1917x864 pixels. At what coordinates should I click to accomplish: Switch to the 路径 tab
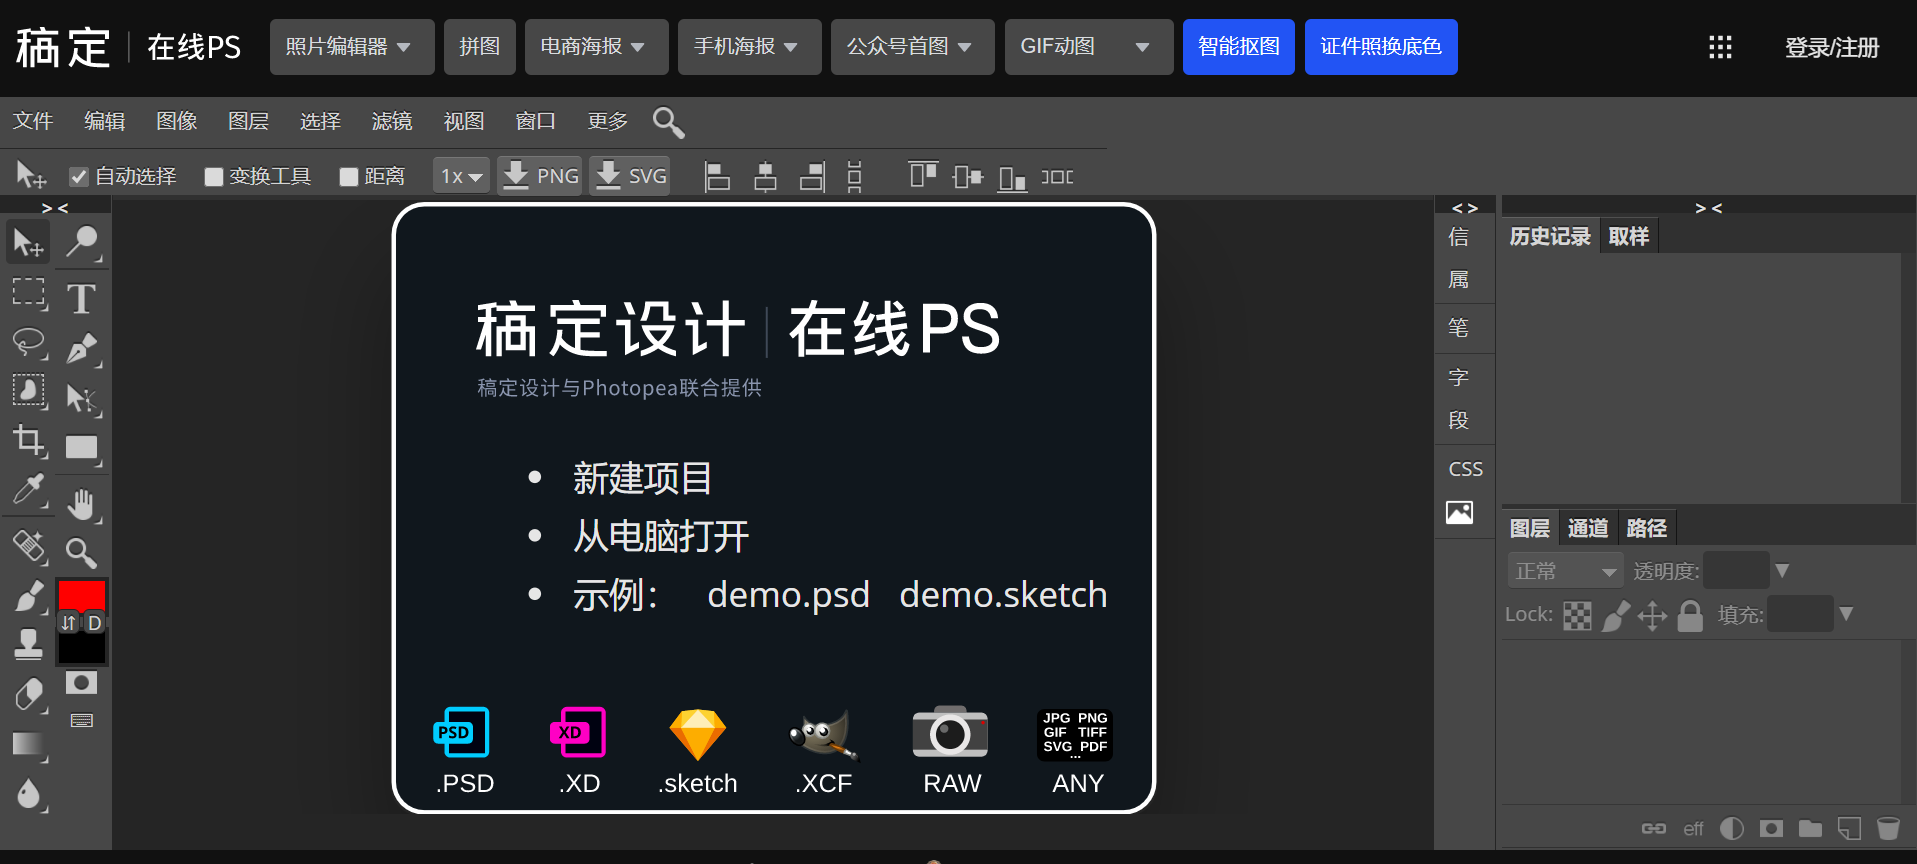1647,528
